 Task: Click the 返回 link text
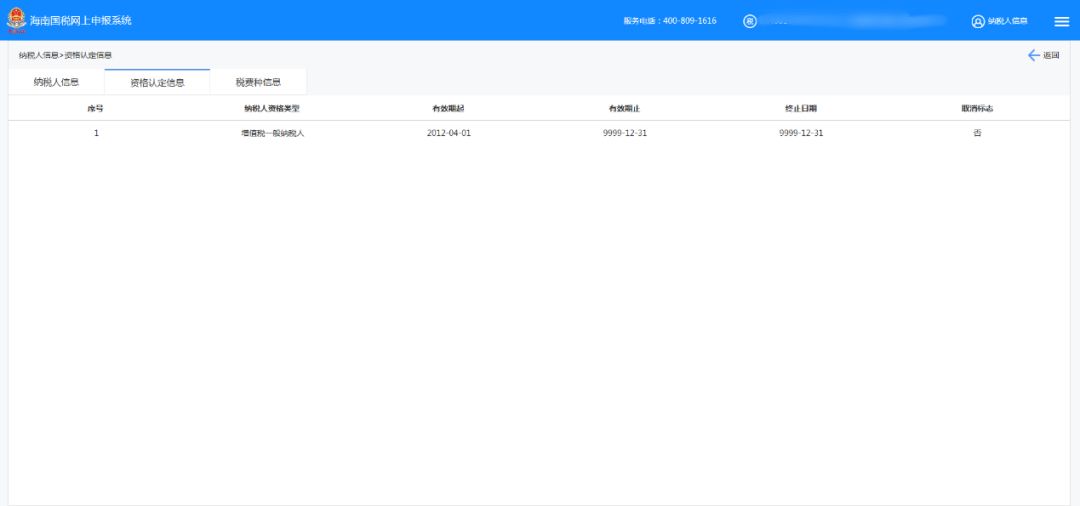coord(1051,56)
